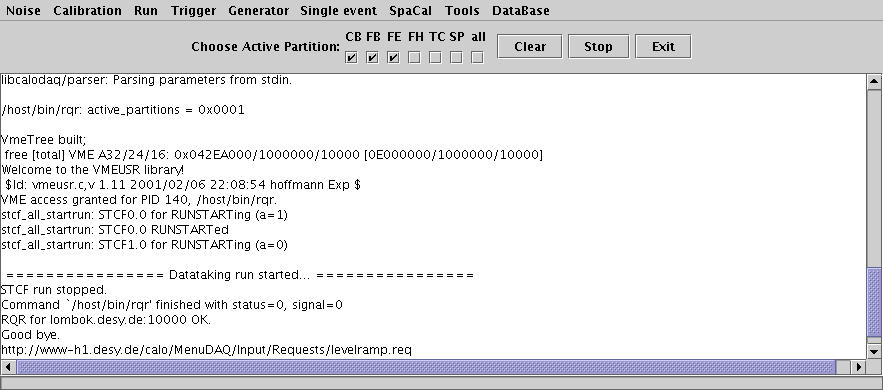Viewport: 883px width, 390px height.
Task: Click the horizontal scrollbar thumb
Action: tap(426, 367)
